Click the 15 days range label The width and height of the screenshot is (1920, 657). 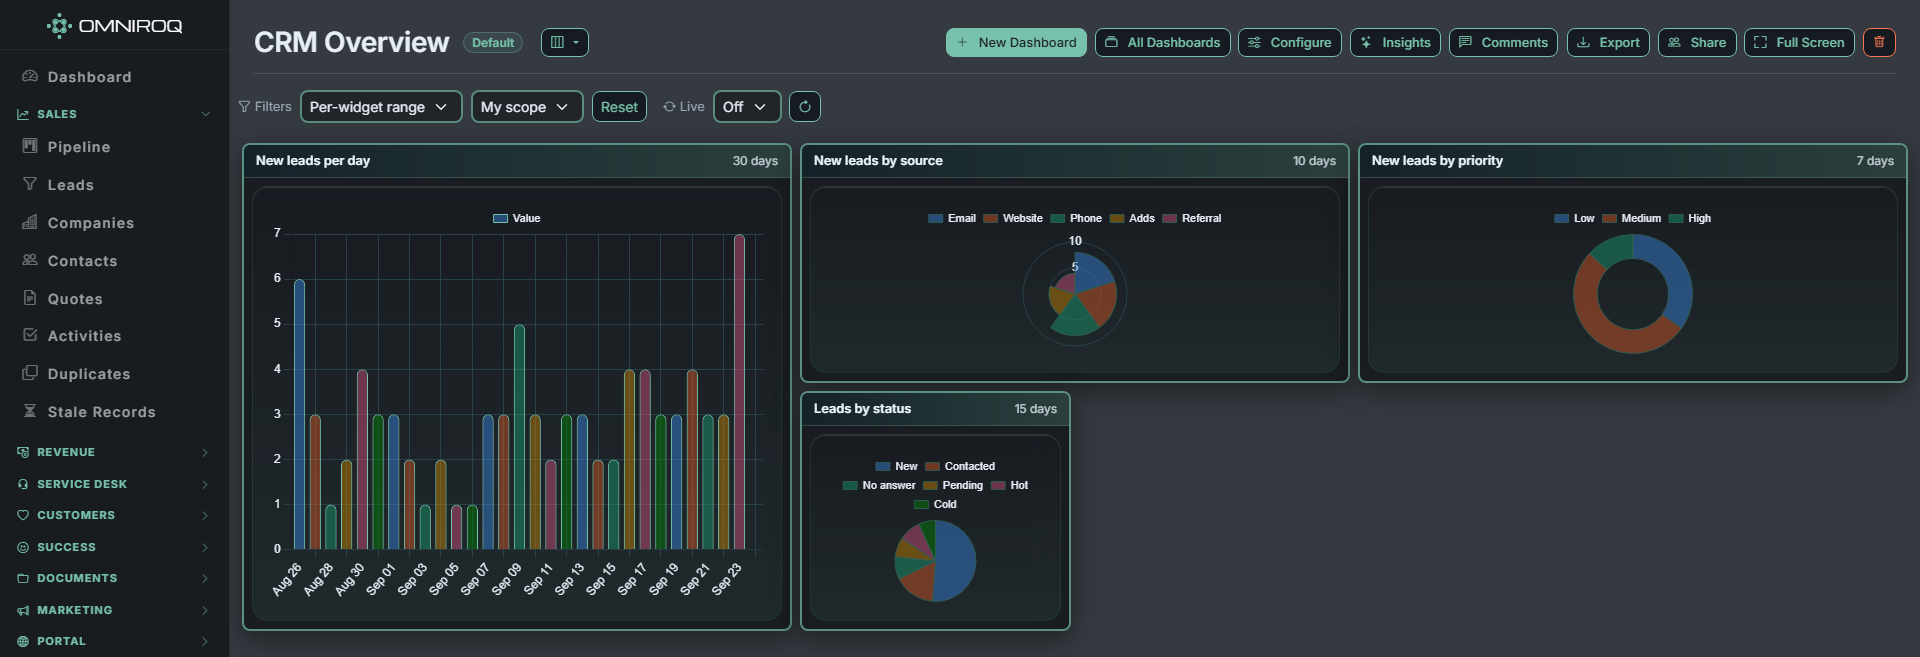pos(1035,408)
